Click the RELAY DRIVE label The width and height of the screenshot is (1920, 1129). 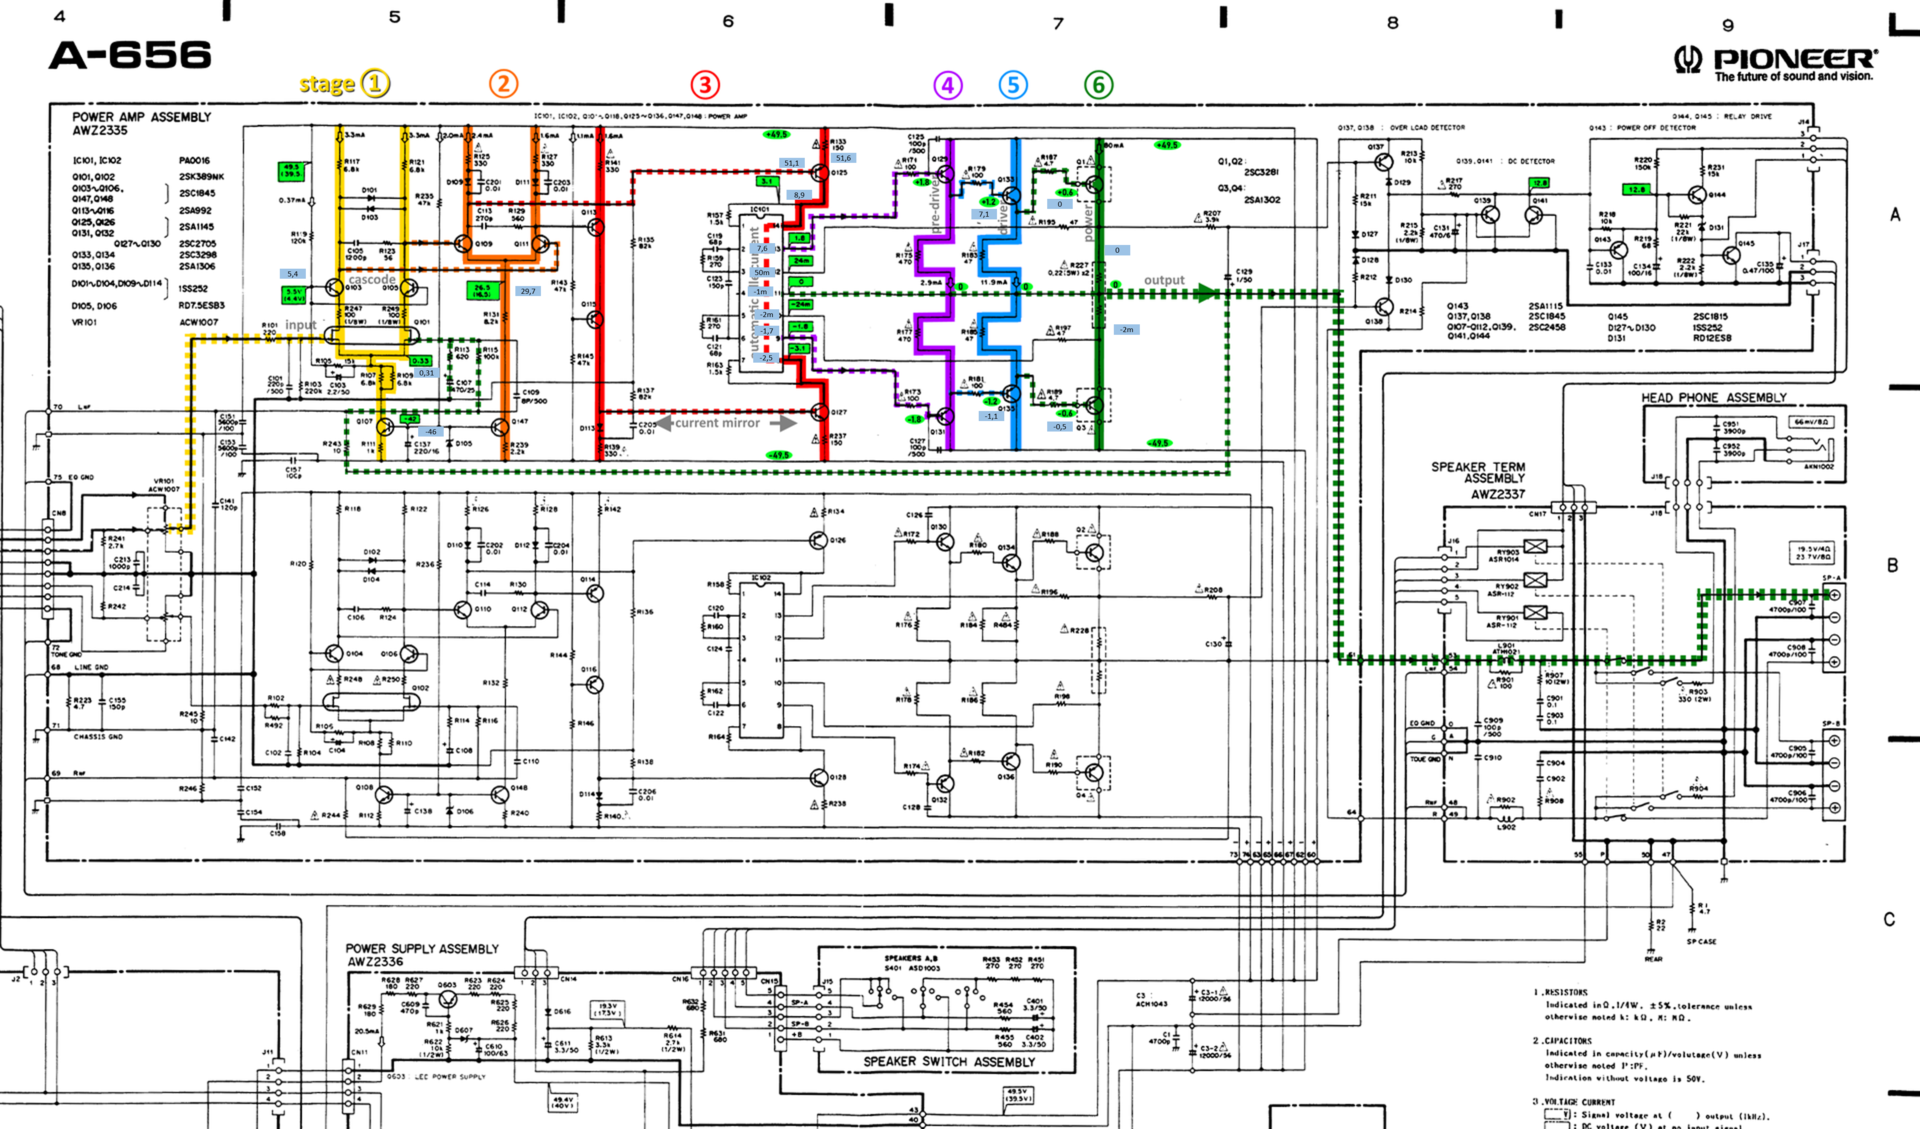[x=1746, y=116]
